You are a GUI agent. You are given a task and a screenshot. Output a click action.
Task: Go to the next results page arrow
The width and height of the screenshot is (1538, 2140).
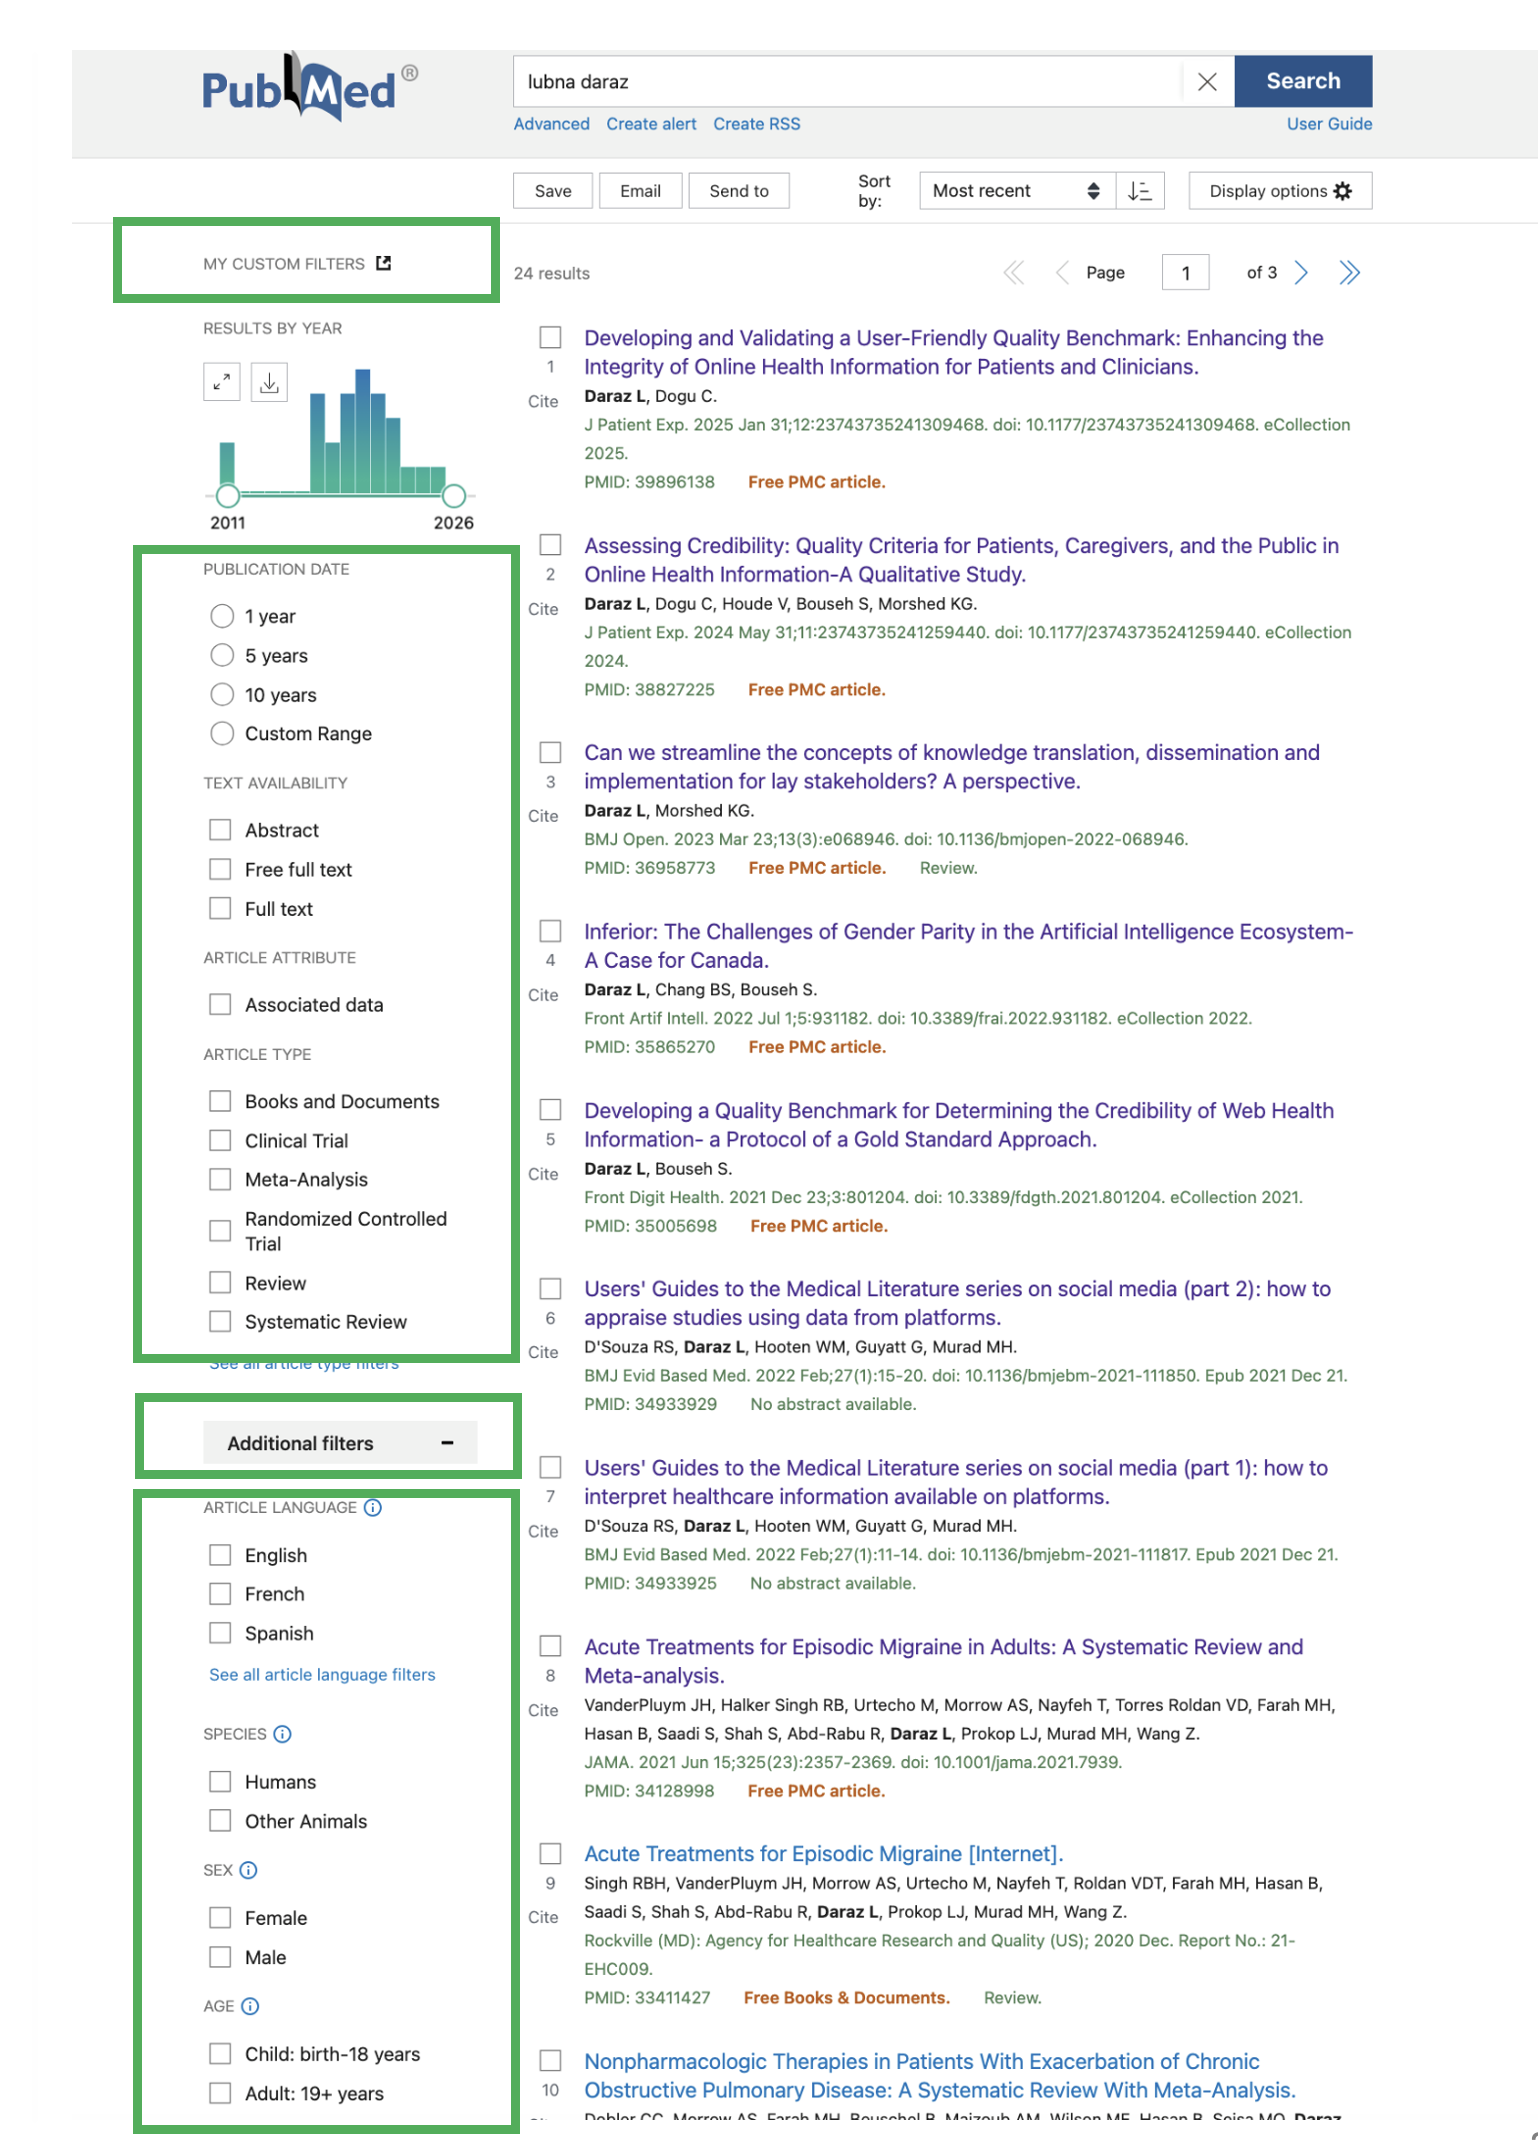pos(1301,273)
